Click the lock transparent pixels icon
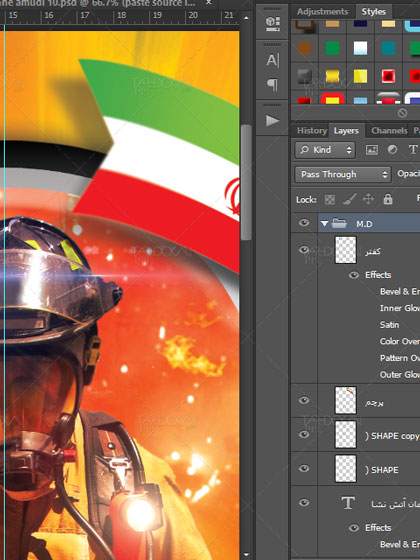This screenshot has height=560, width=420. [330, 199]
